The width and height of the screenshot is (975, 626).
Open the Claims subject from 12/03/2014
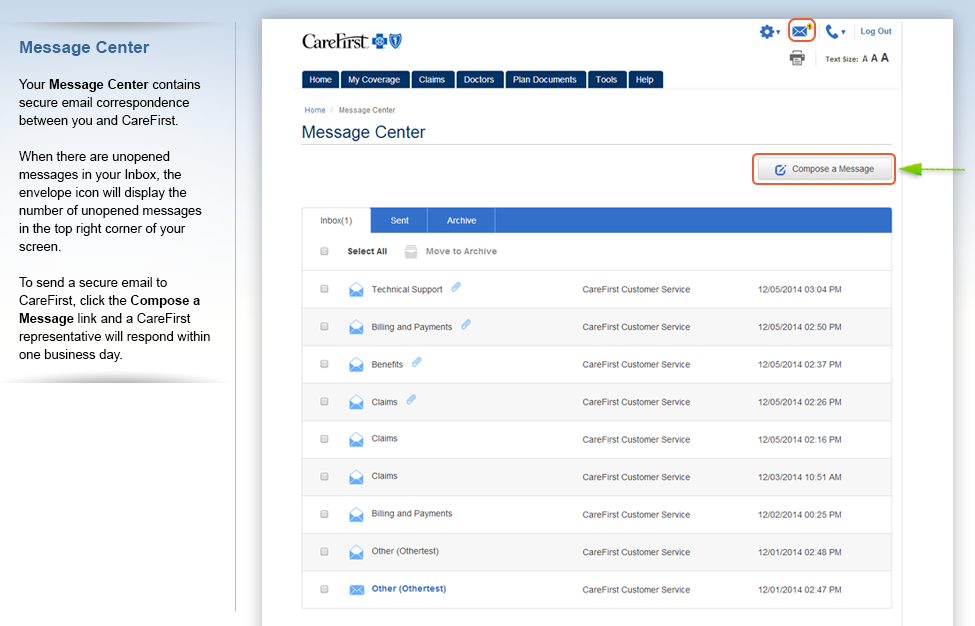click(384, 476)
